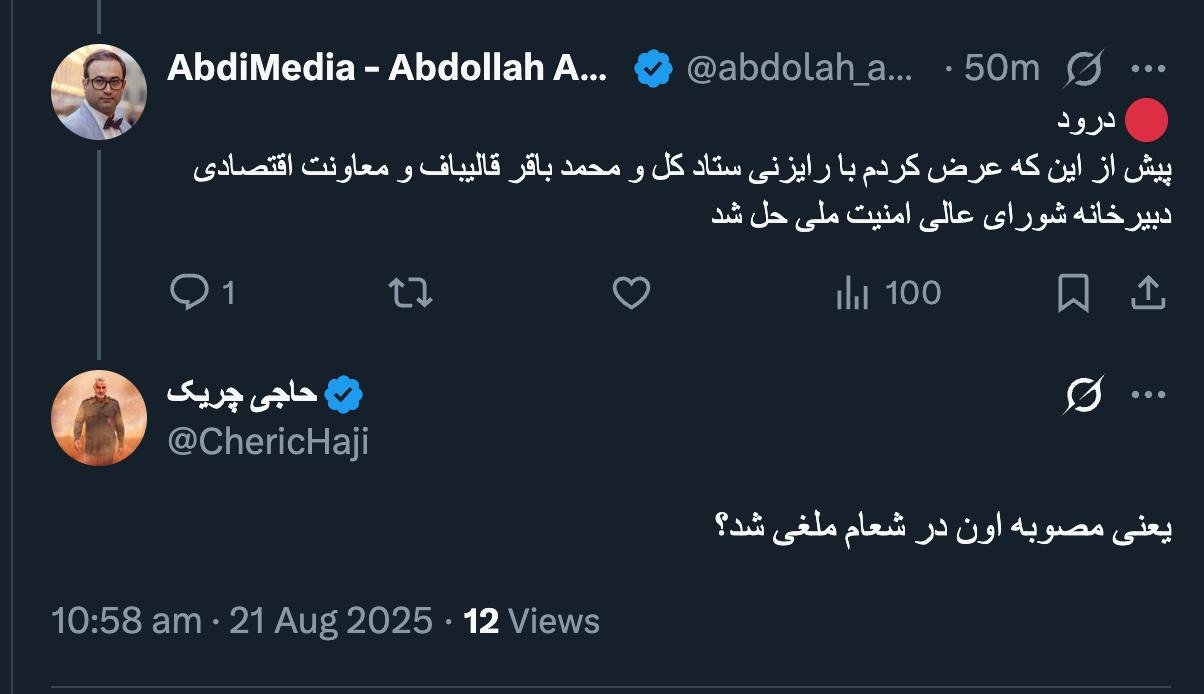Image resolution: width=1204 pixels, height=694 pixels.
Task: Click the verified badge beside حاجی چریک
Action: 344,396
